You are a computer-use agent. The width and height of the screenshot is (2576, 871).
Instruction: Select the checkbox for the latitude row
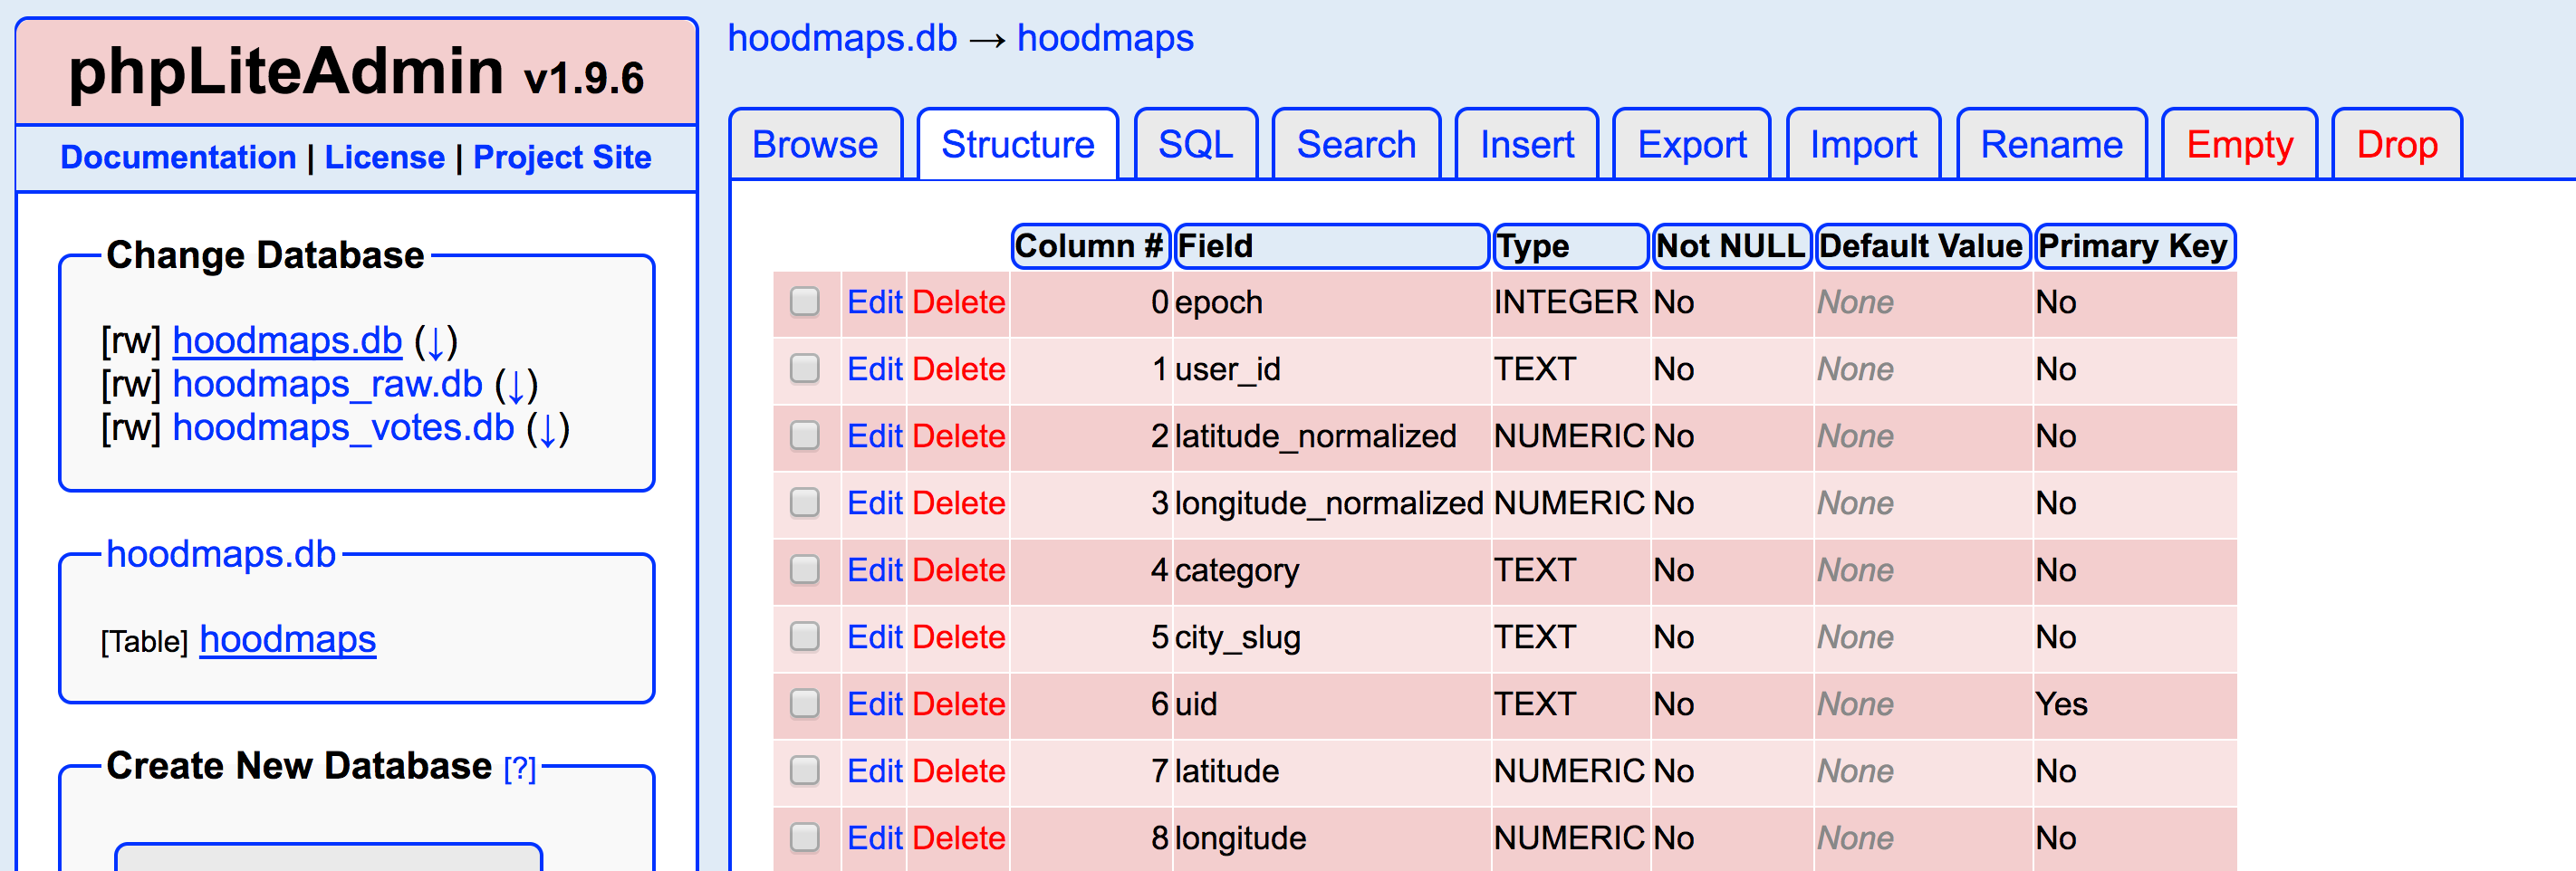coord(805,771)
